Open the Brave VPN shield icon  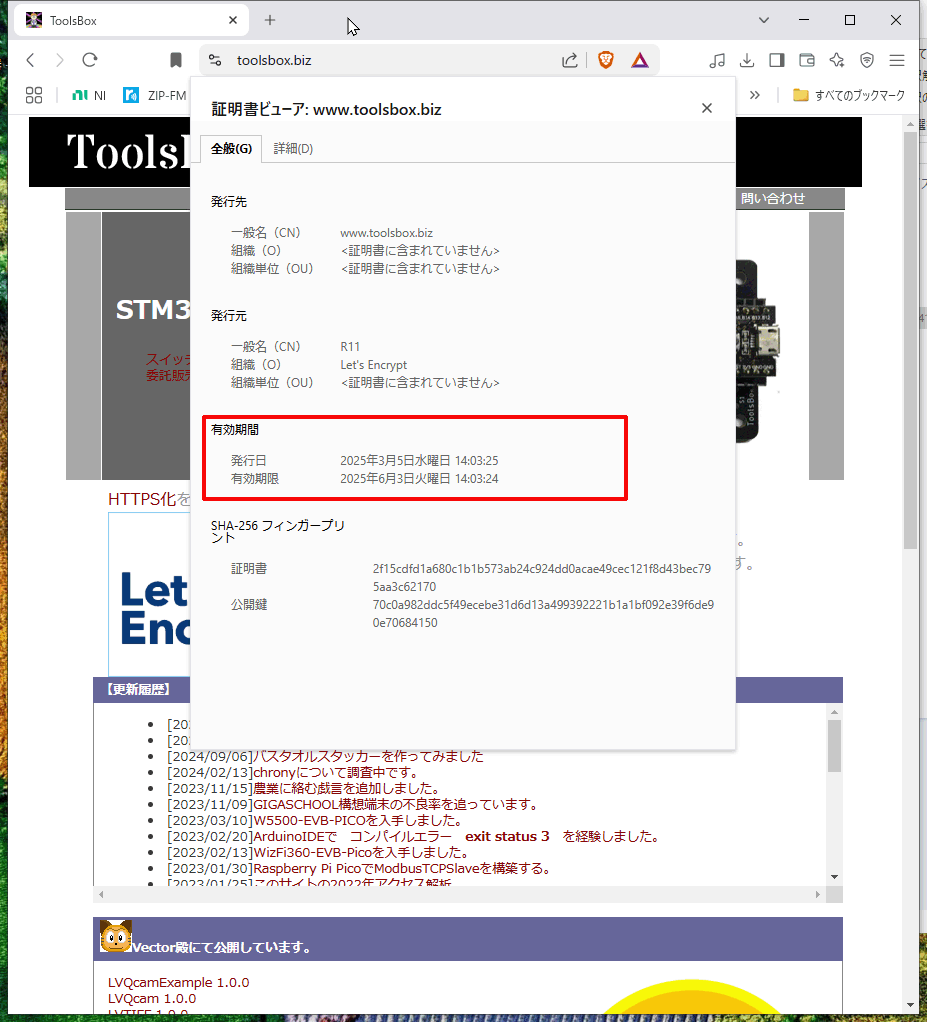tap(867, 61)
